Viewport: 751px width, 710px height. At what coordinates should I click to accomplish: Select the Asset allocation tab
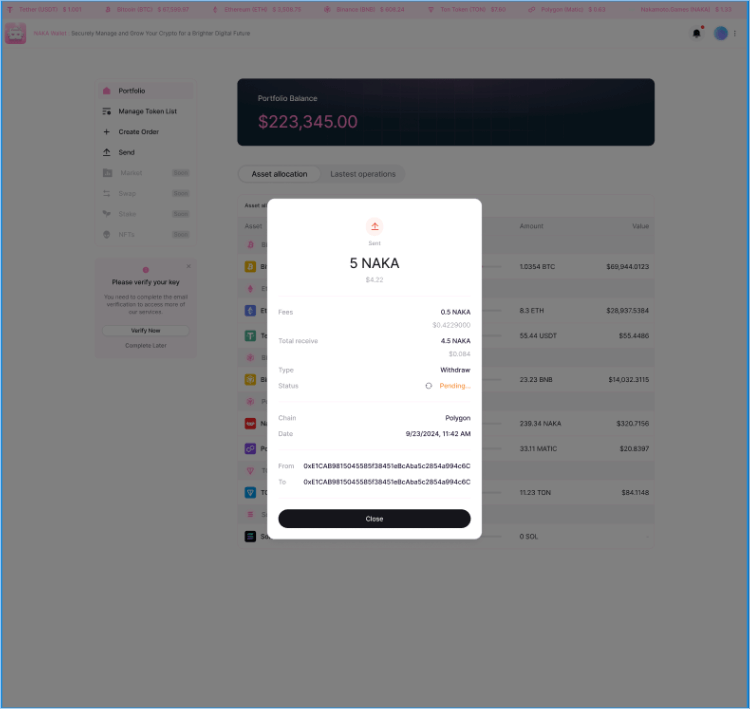tap(279, 174)
